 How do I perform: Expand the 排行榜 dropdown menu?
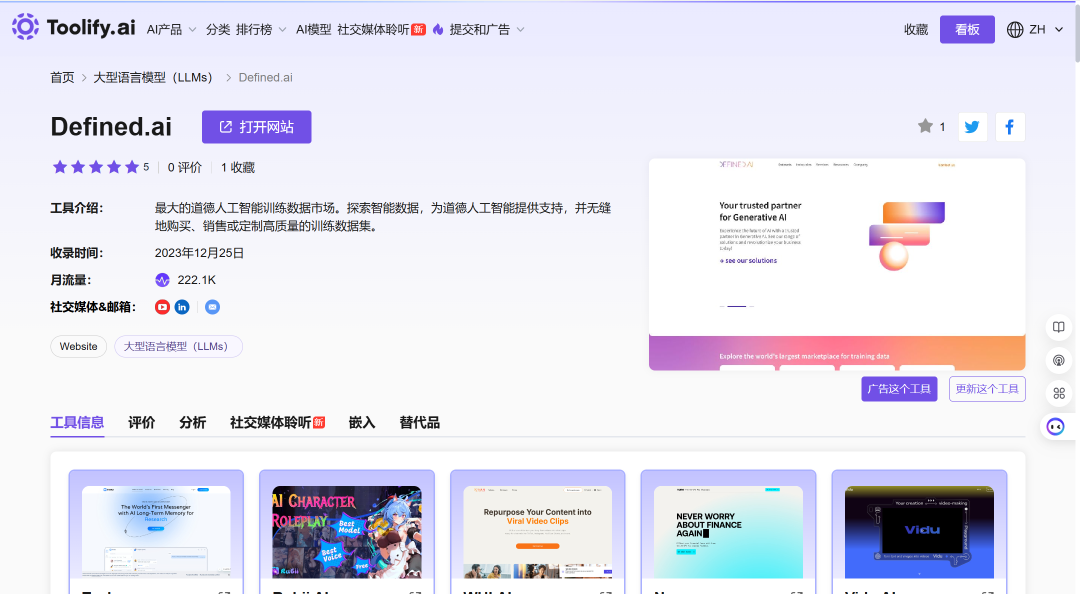[261, 30]
